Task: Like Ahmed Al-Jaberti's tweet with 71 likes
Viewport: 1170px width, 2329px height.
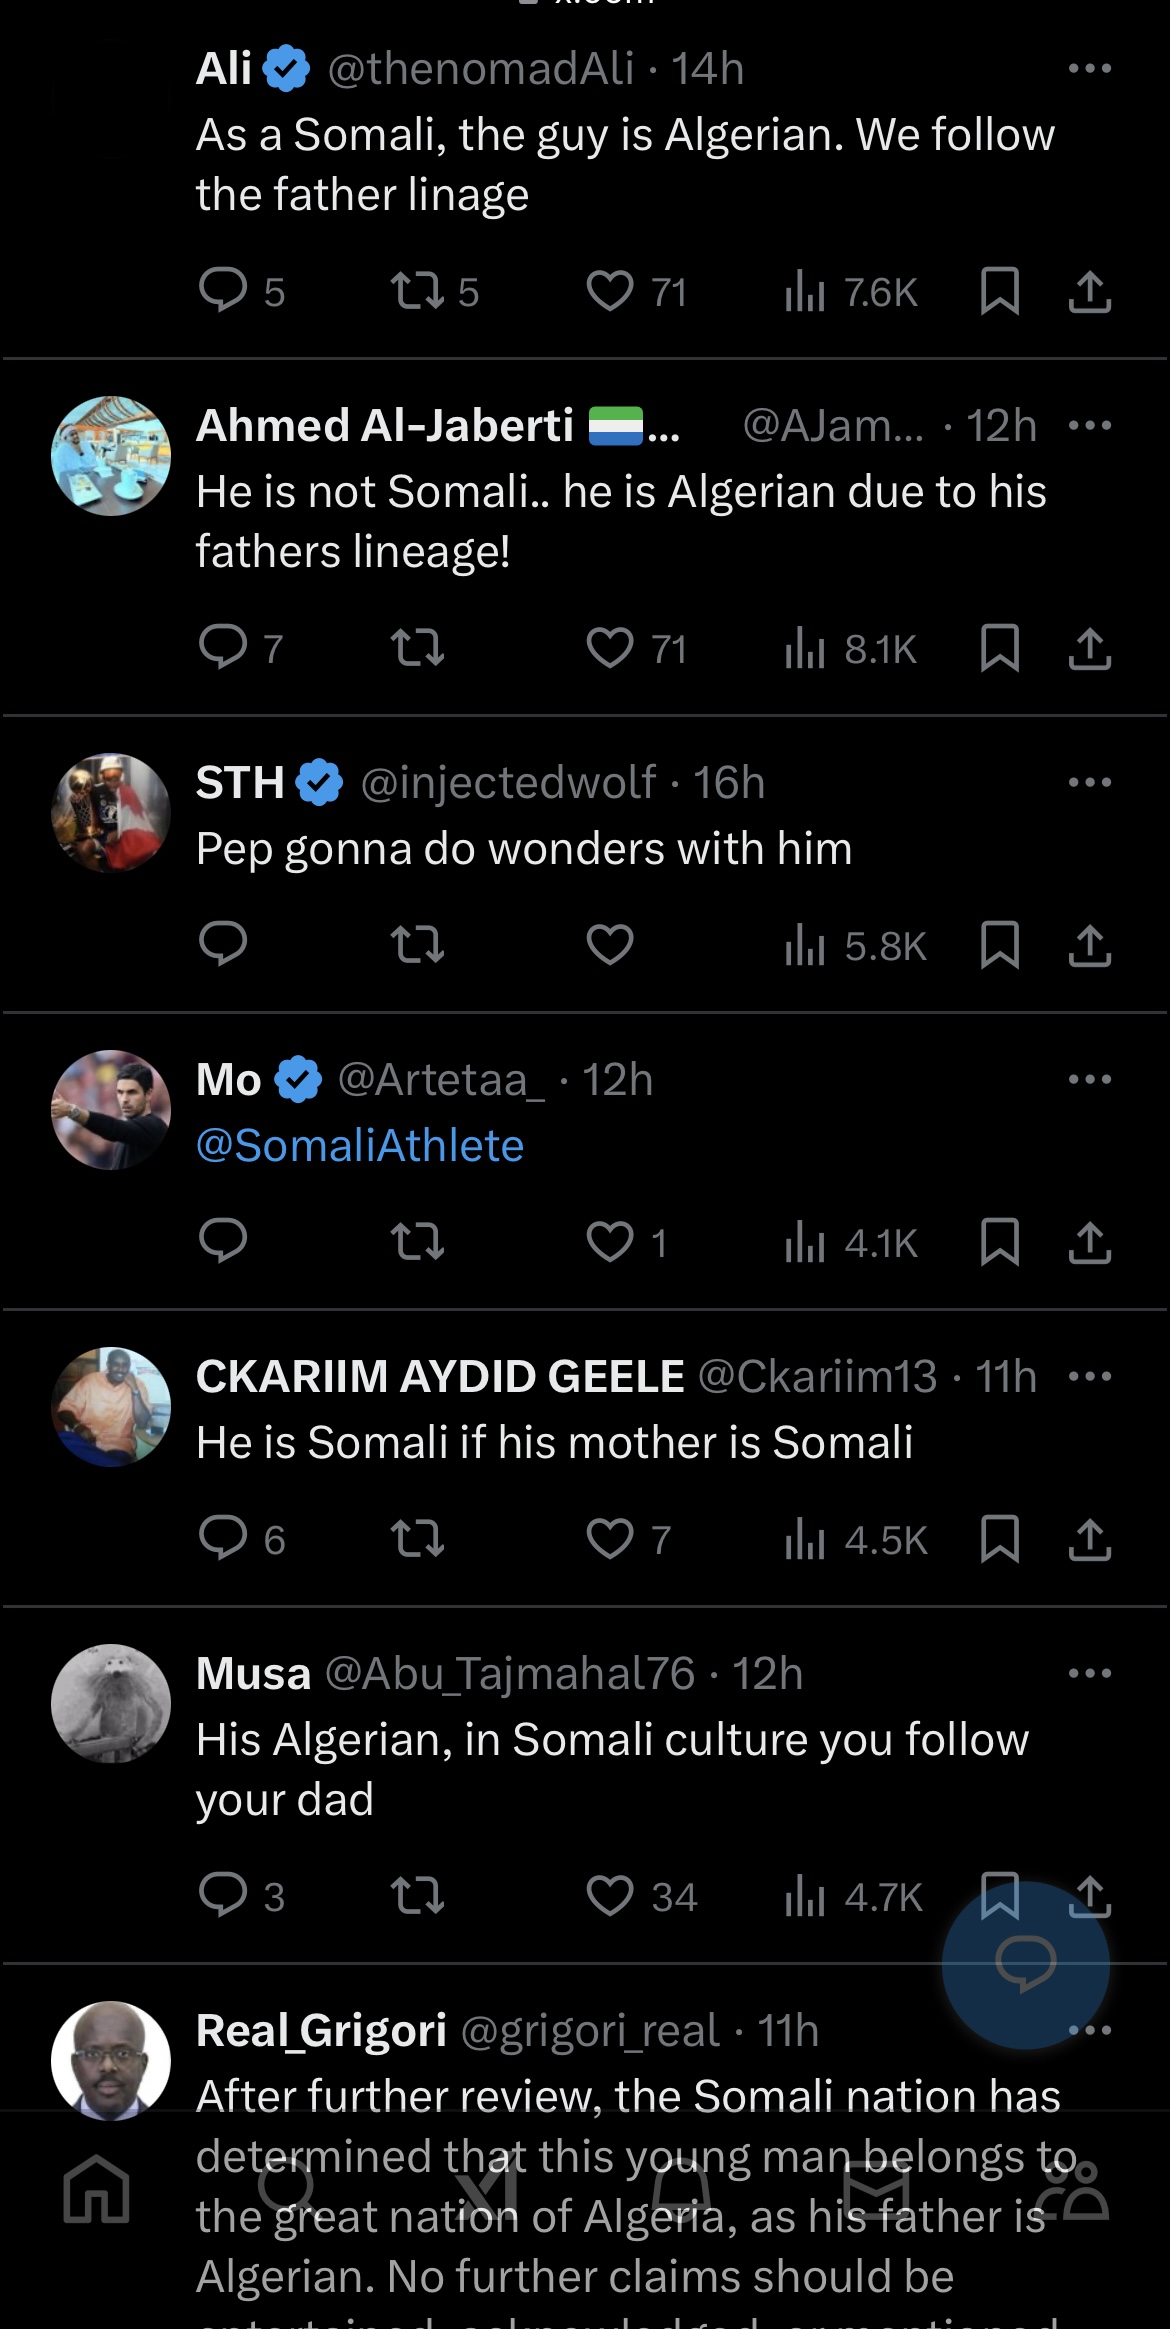Action: point(610,648)
